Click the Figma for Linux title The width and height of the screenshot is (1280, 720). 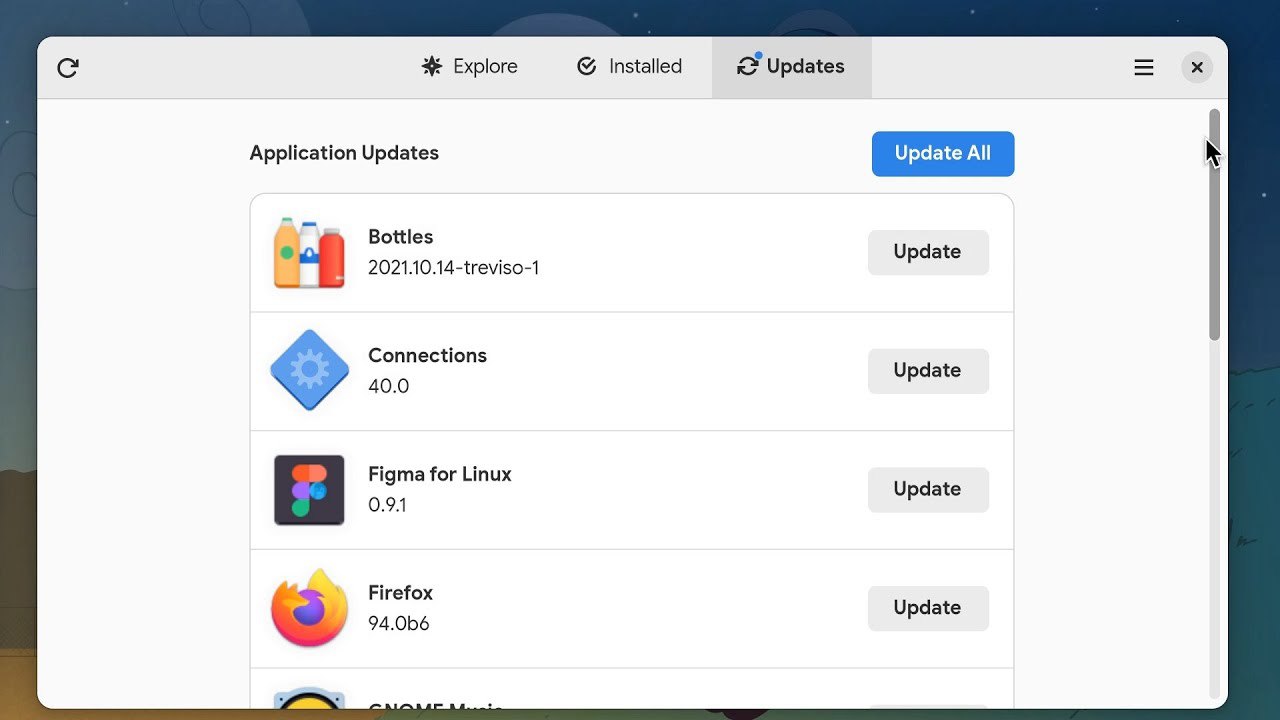pyautogui.click(x=440, y=475)
